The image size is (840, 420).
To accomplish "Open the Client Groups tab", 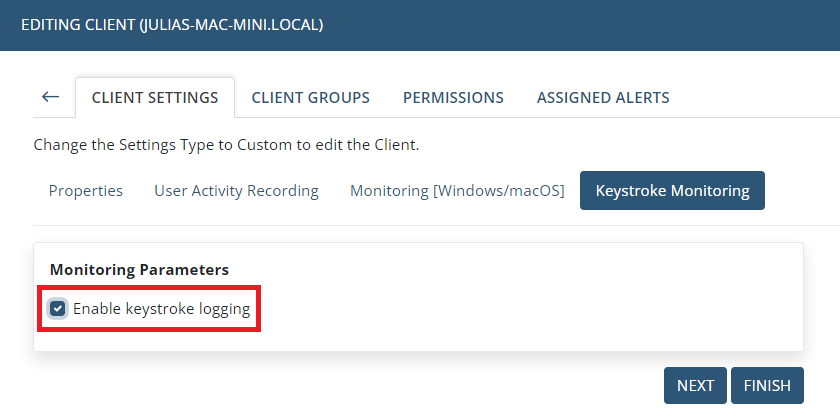I will (x=310, y=98).
